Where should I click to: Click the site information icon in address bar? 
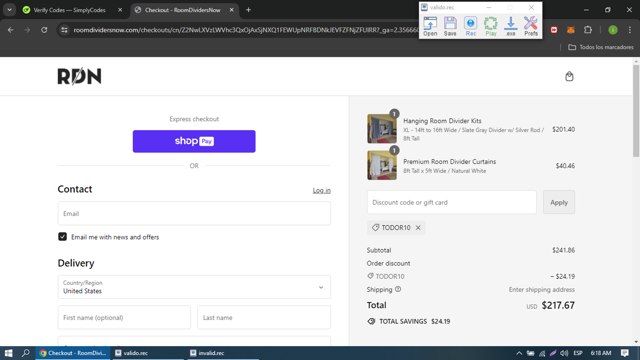pyautogui.click(x=64, y=30)
